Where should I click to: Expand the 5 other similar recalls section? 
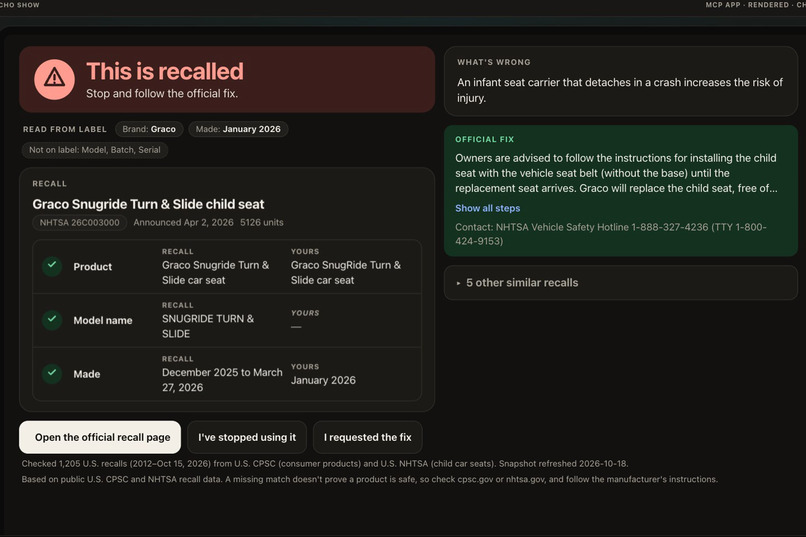(620, 283)
